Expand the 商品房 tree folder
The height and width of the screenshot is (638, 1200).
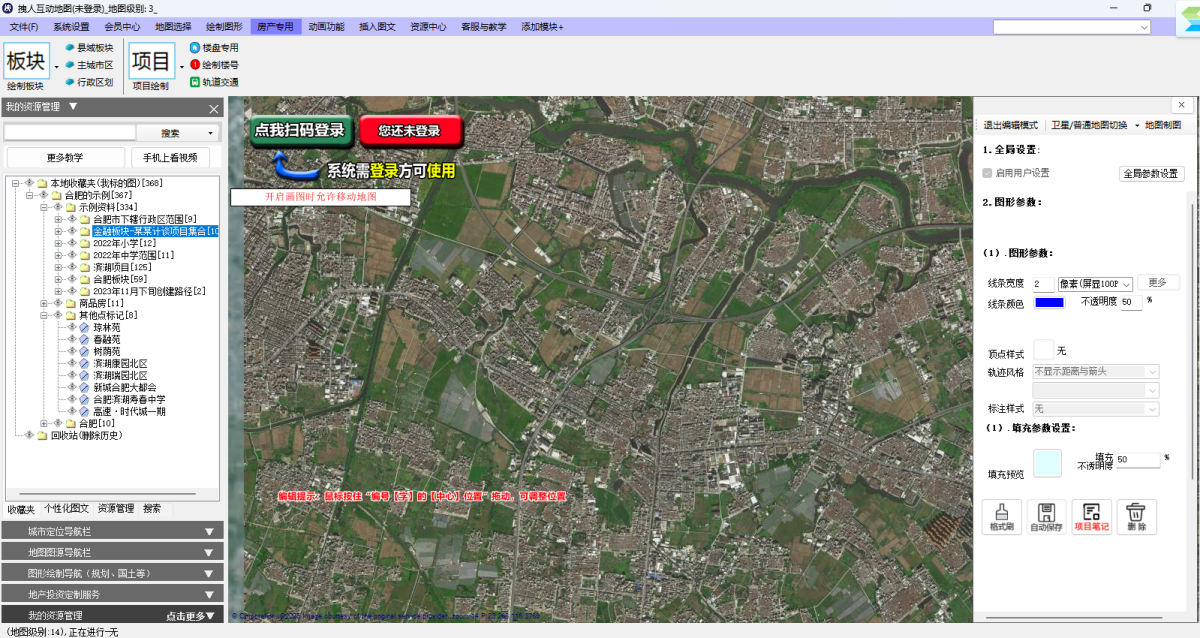pos(45,303)
